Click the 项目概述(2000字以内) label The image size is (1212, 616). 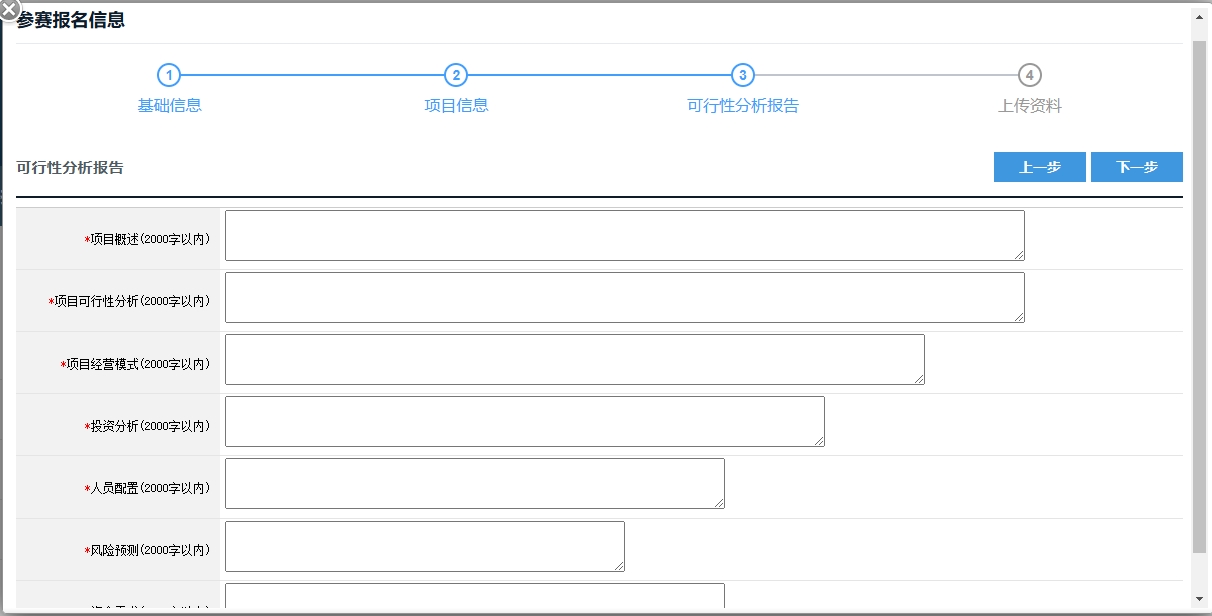tap(147, 239)
